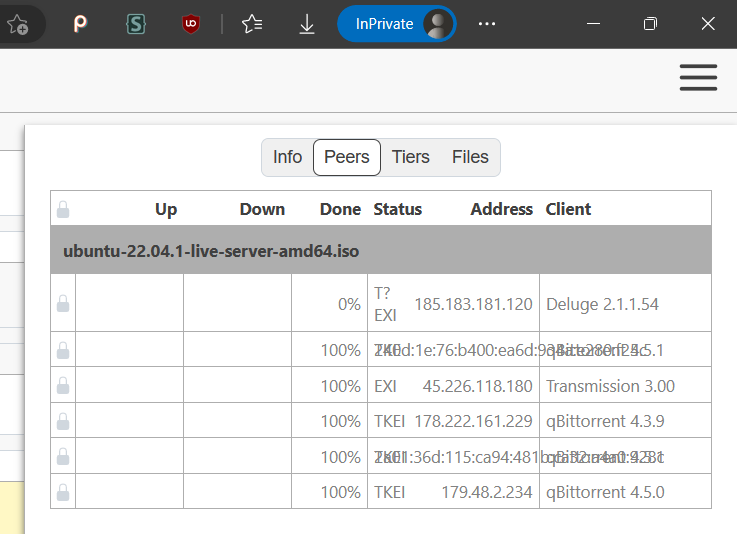Click lock icon in the row above Transmission 3.00
The image size is (737, 534).
click(x=63, y=350)
